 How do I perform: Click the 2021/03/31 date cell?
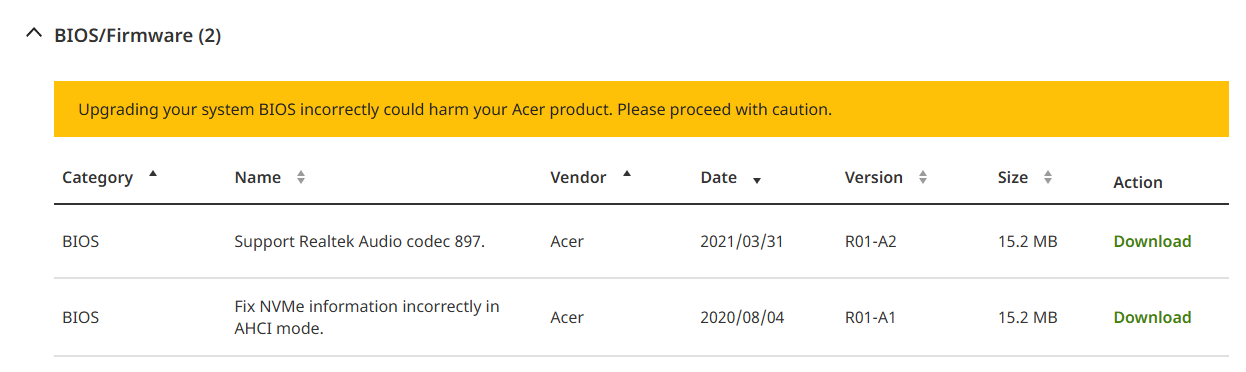click(742, 241)
